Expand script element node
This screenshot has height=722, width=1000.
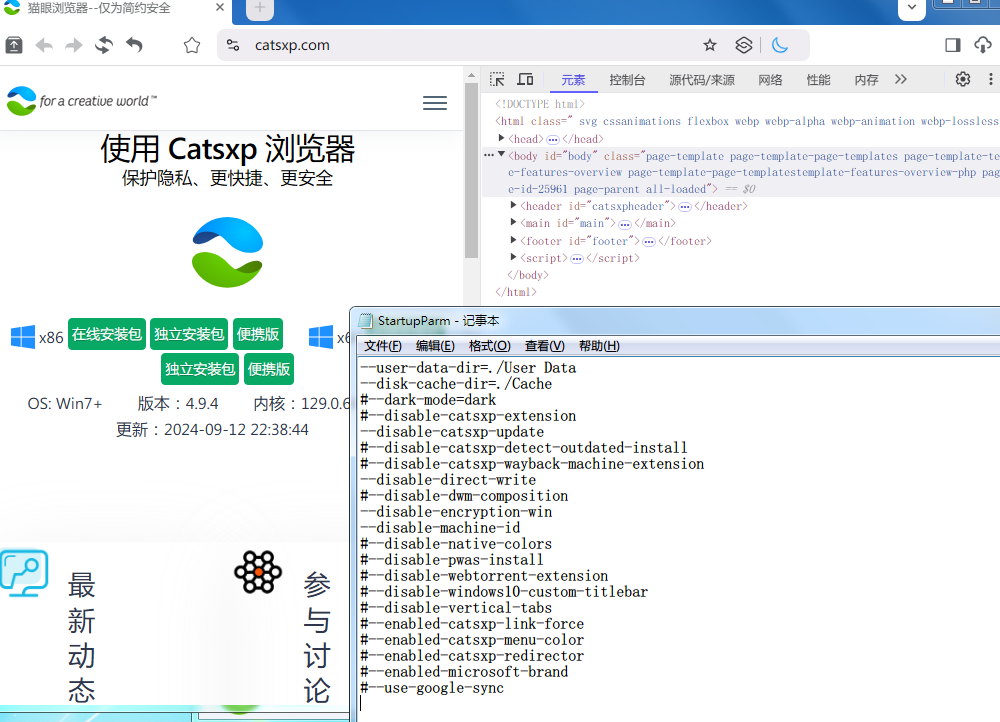tap(513, 257)
